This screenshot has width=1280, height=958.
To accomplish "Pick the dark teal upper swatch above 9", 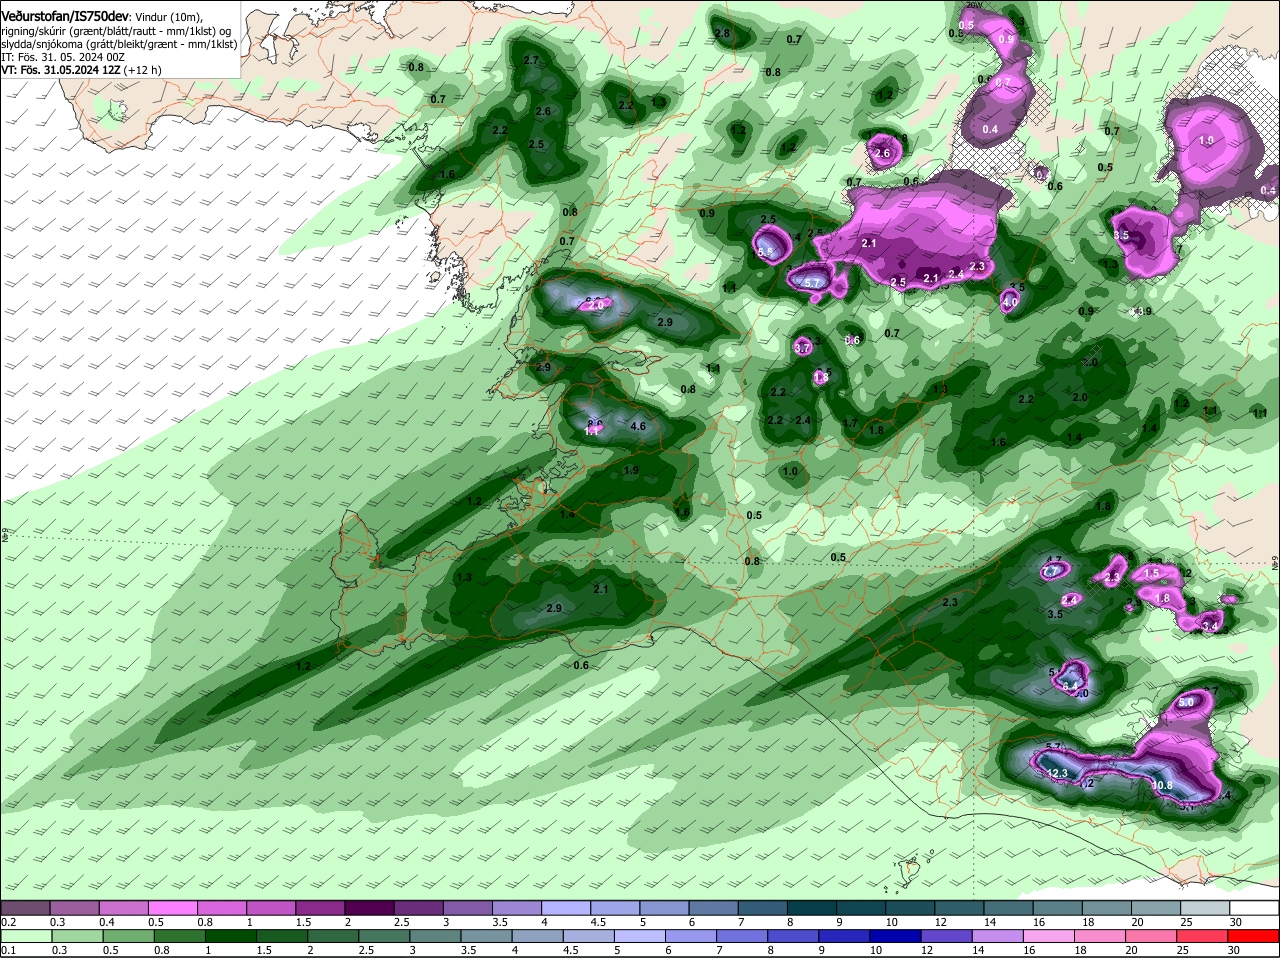I will tap(862, 907).
